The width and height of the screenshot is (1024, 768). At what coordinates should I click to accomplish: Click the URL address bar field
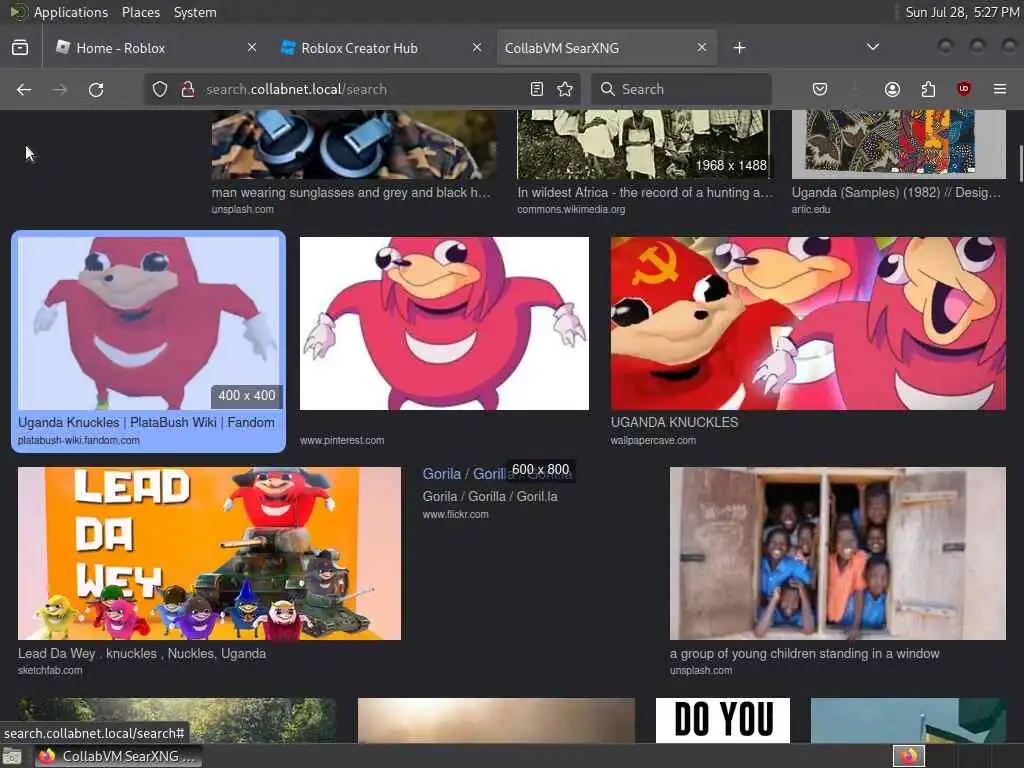[362, 89]
